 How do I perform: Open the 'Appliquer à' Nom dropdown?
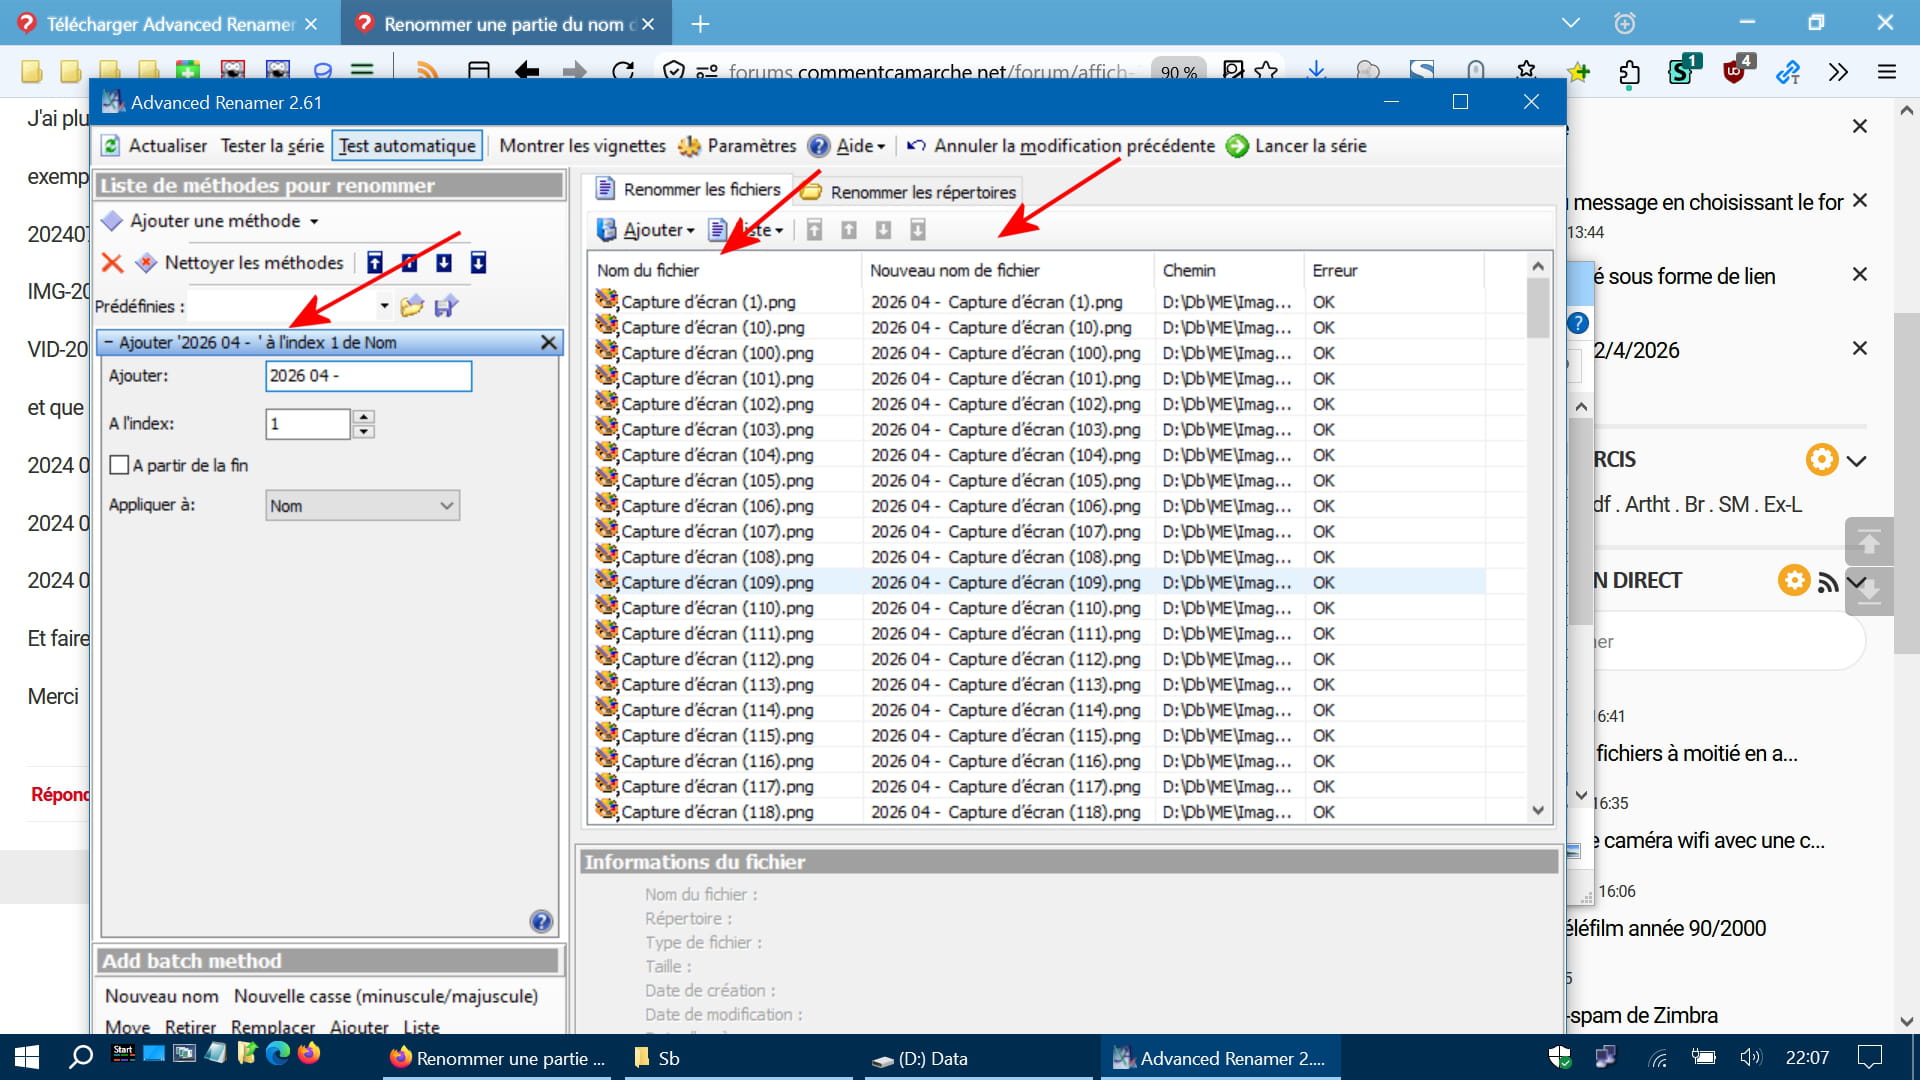[362, 506]
